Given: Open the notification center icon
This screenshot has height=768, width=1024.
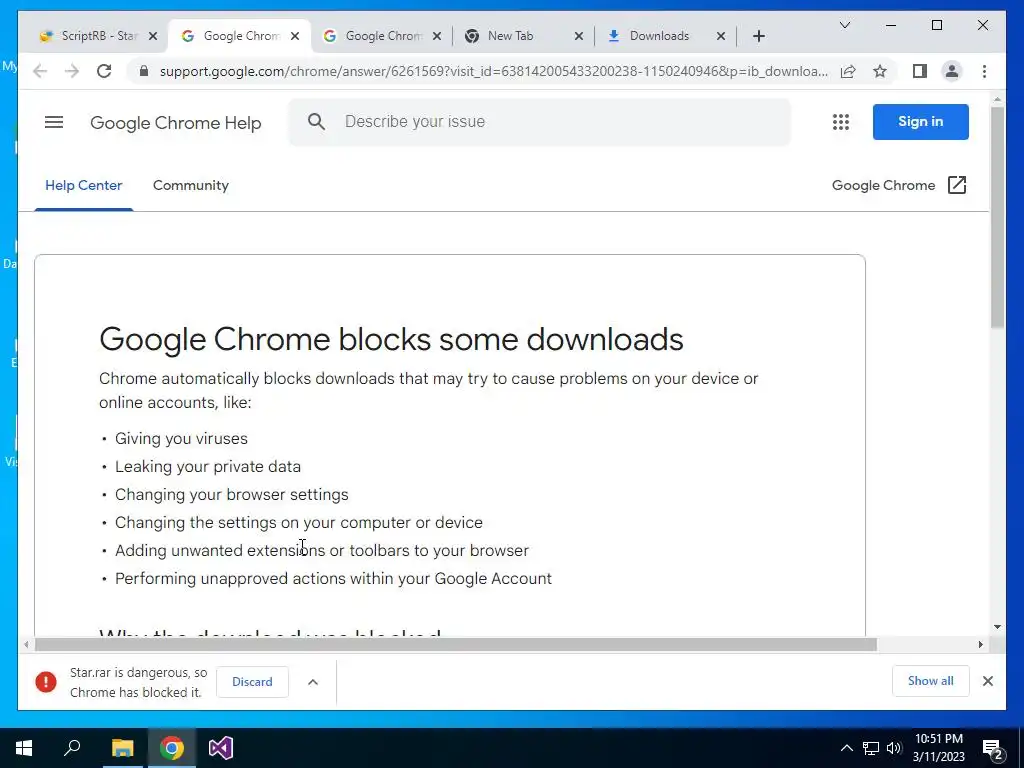Looking at the screenshot, I should pyautogui.click(x=993, y=749).
